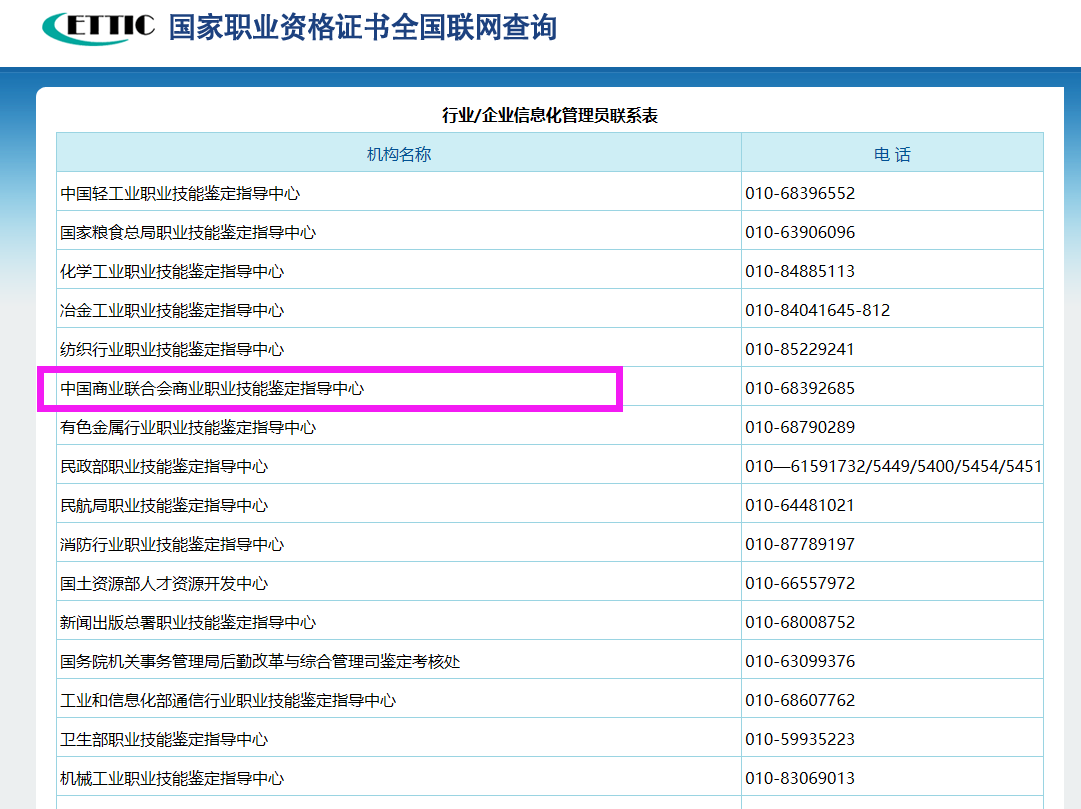Select phone number 010-64481021
Screen dimensions: 1081x809
point(800,506)
